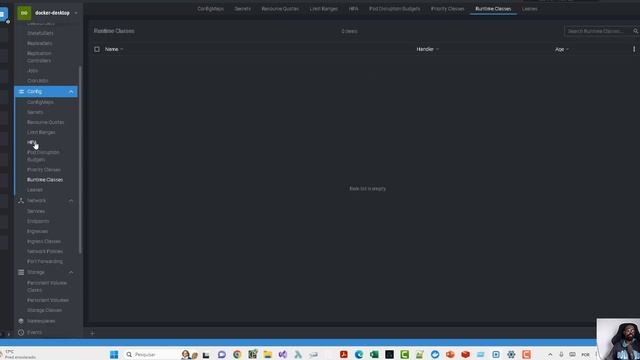Open the black terminal app in taskbar
Viewport: 640px width, 360px height.
pos(389,354)
